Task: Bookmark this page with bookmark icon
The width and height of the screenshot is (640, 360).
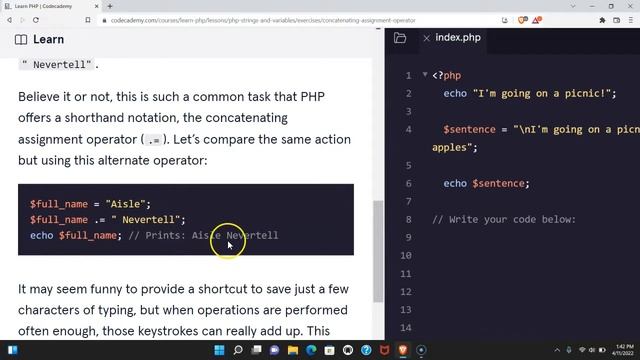Action: pyautogui.click(x=88, y=20)
